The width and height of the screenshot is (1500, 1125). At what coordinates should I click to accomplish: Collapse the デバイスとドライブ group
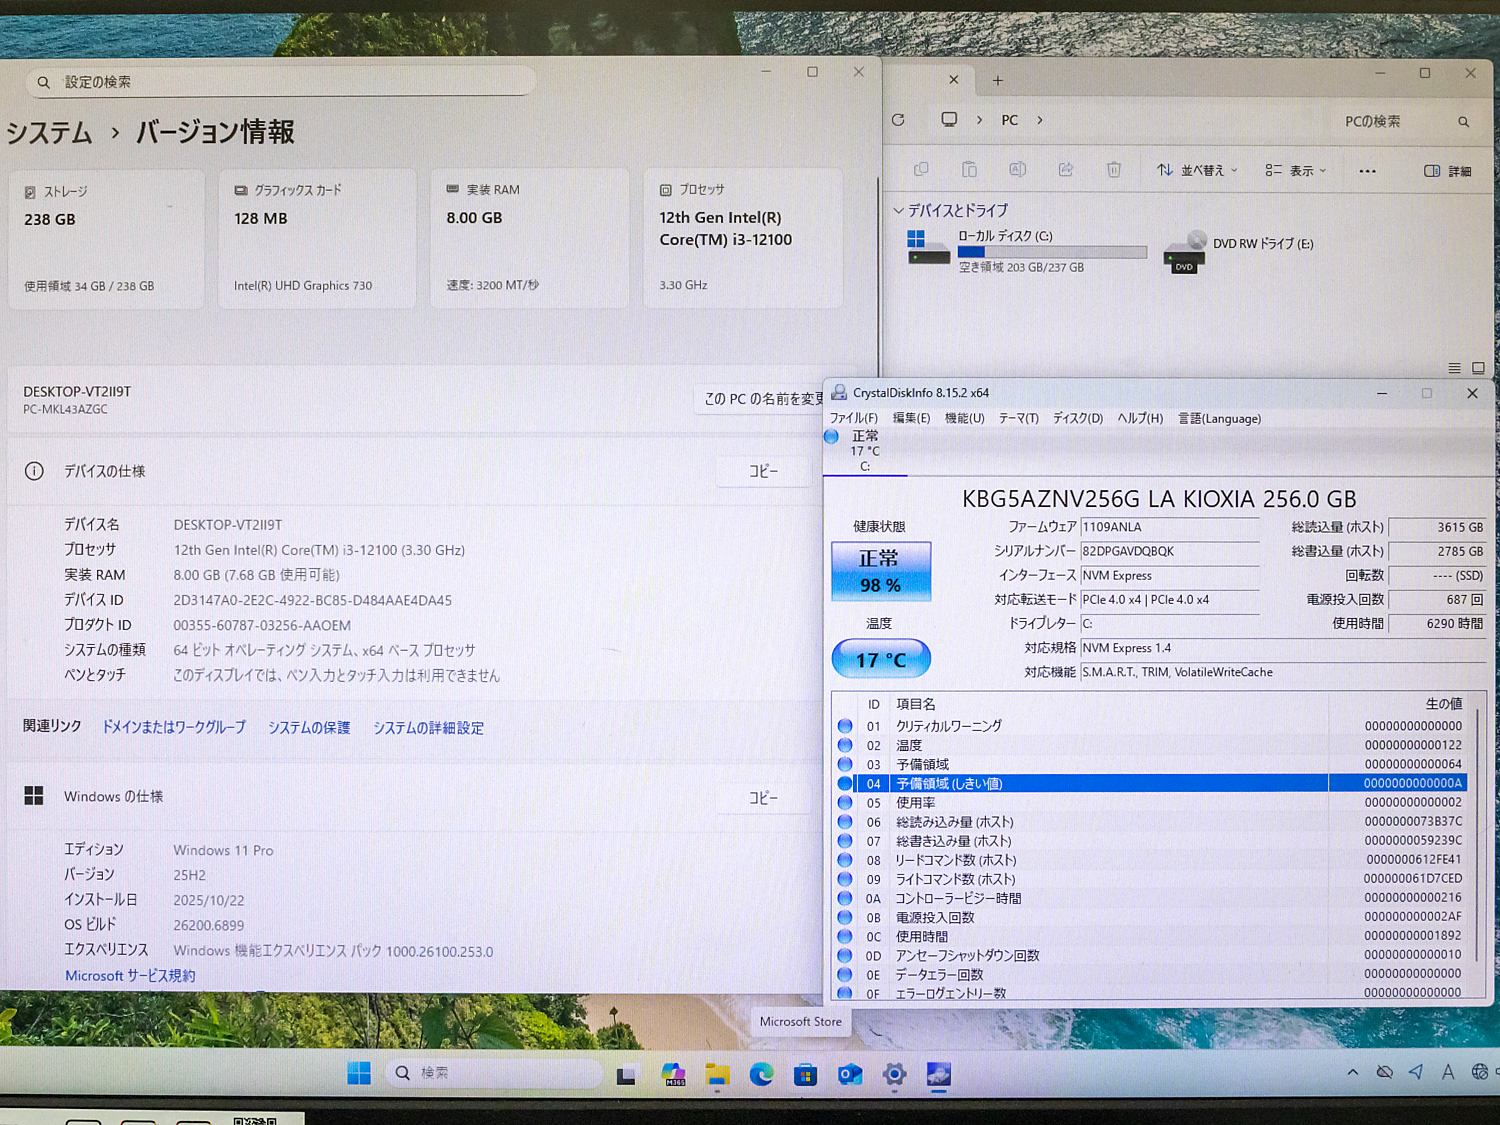click(898, 211)
